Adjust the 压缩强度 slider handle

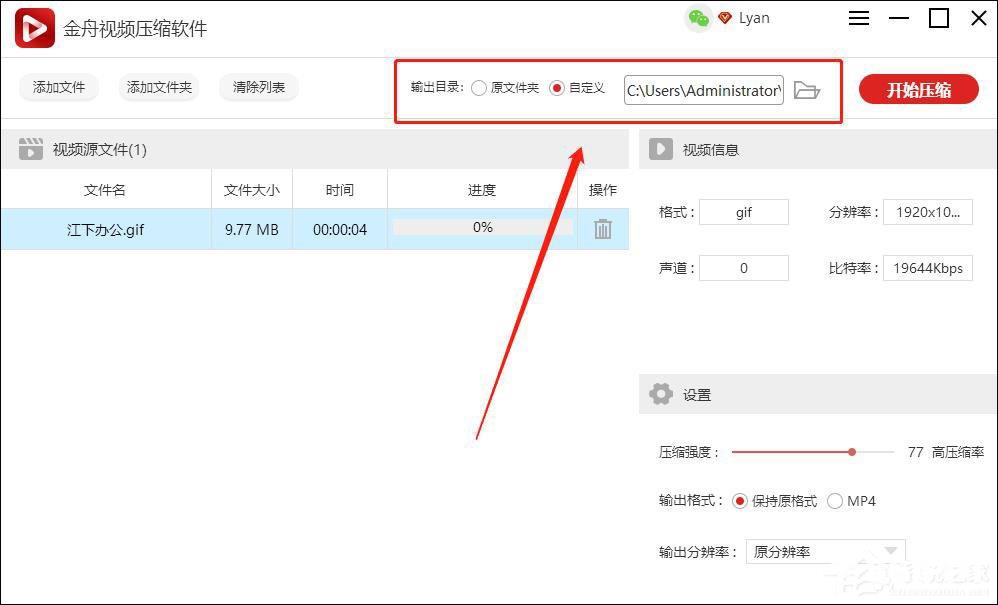click(x=852, y=452)
